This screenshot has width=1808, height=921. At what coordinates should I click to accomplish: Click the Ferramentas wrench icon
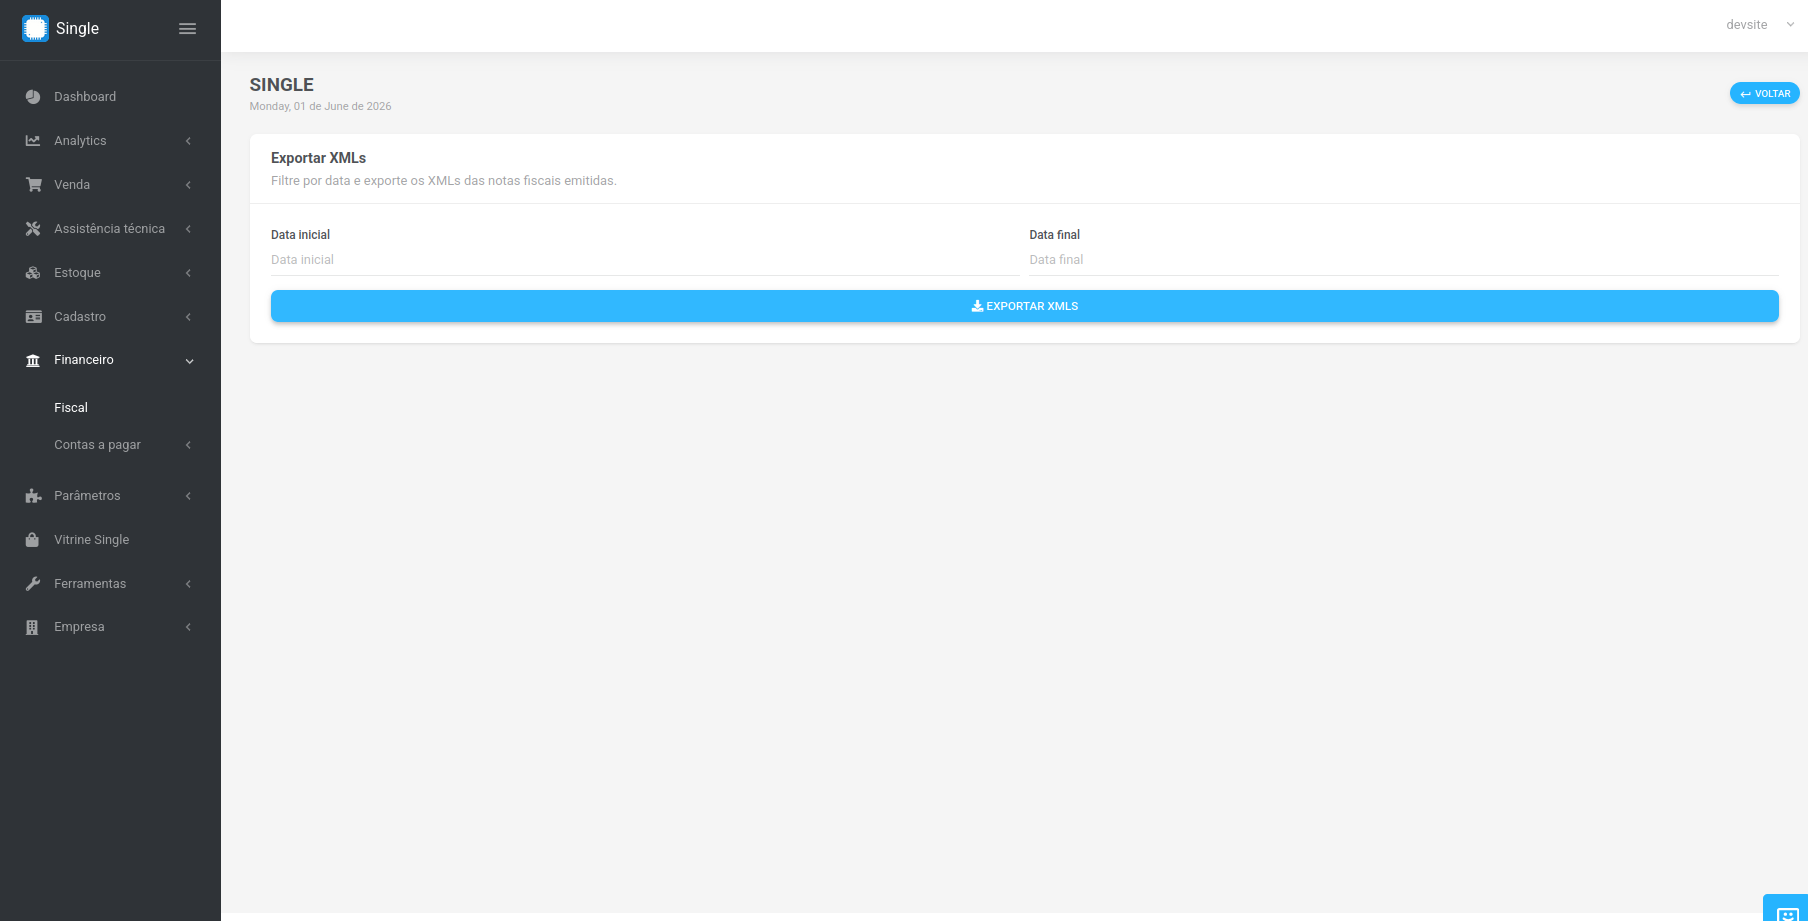pyautogui.click(x=33, y=584)
